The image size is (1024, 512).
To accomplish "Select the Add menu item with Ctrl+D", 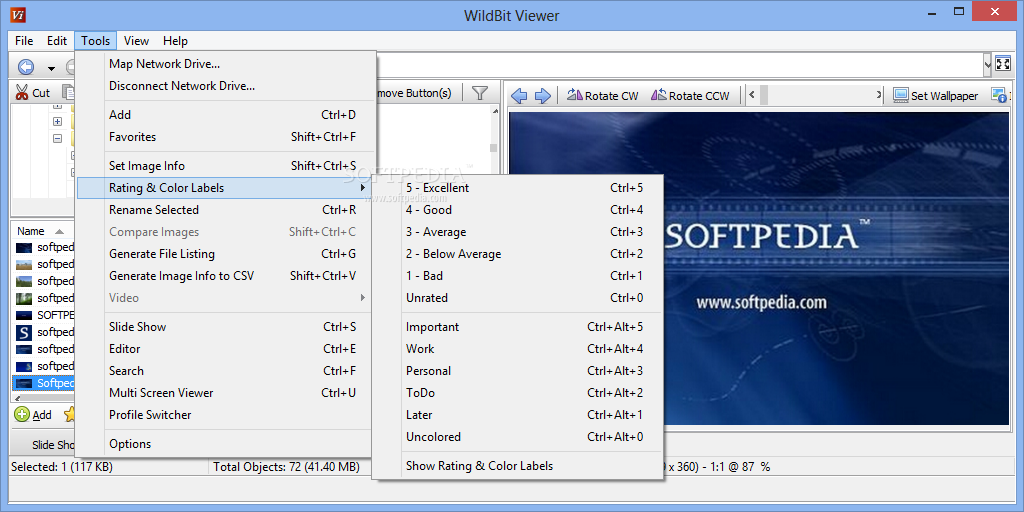I will [x=226, y=115].
